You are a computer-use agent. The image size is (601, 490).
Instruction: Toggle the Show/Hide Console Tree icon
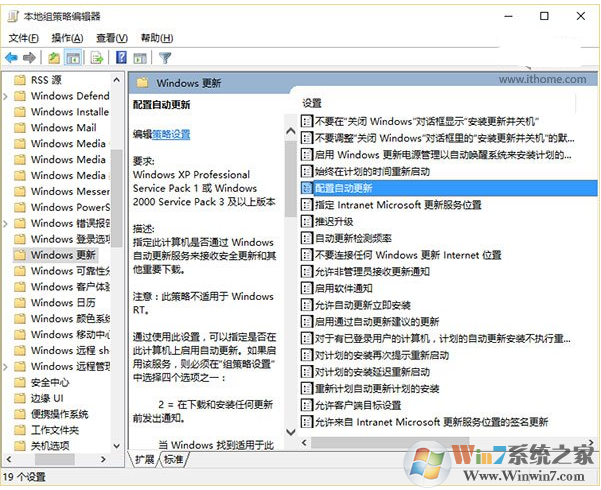(73, 58)
